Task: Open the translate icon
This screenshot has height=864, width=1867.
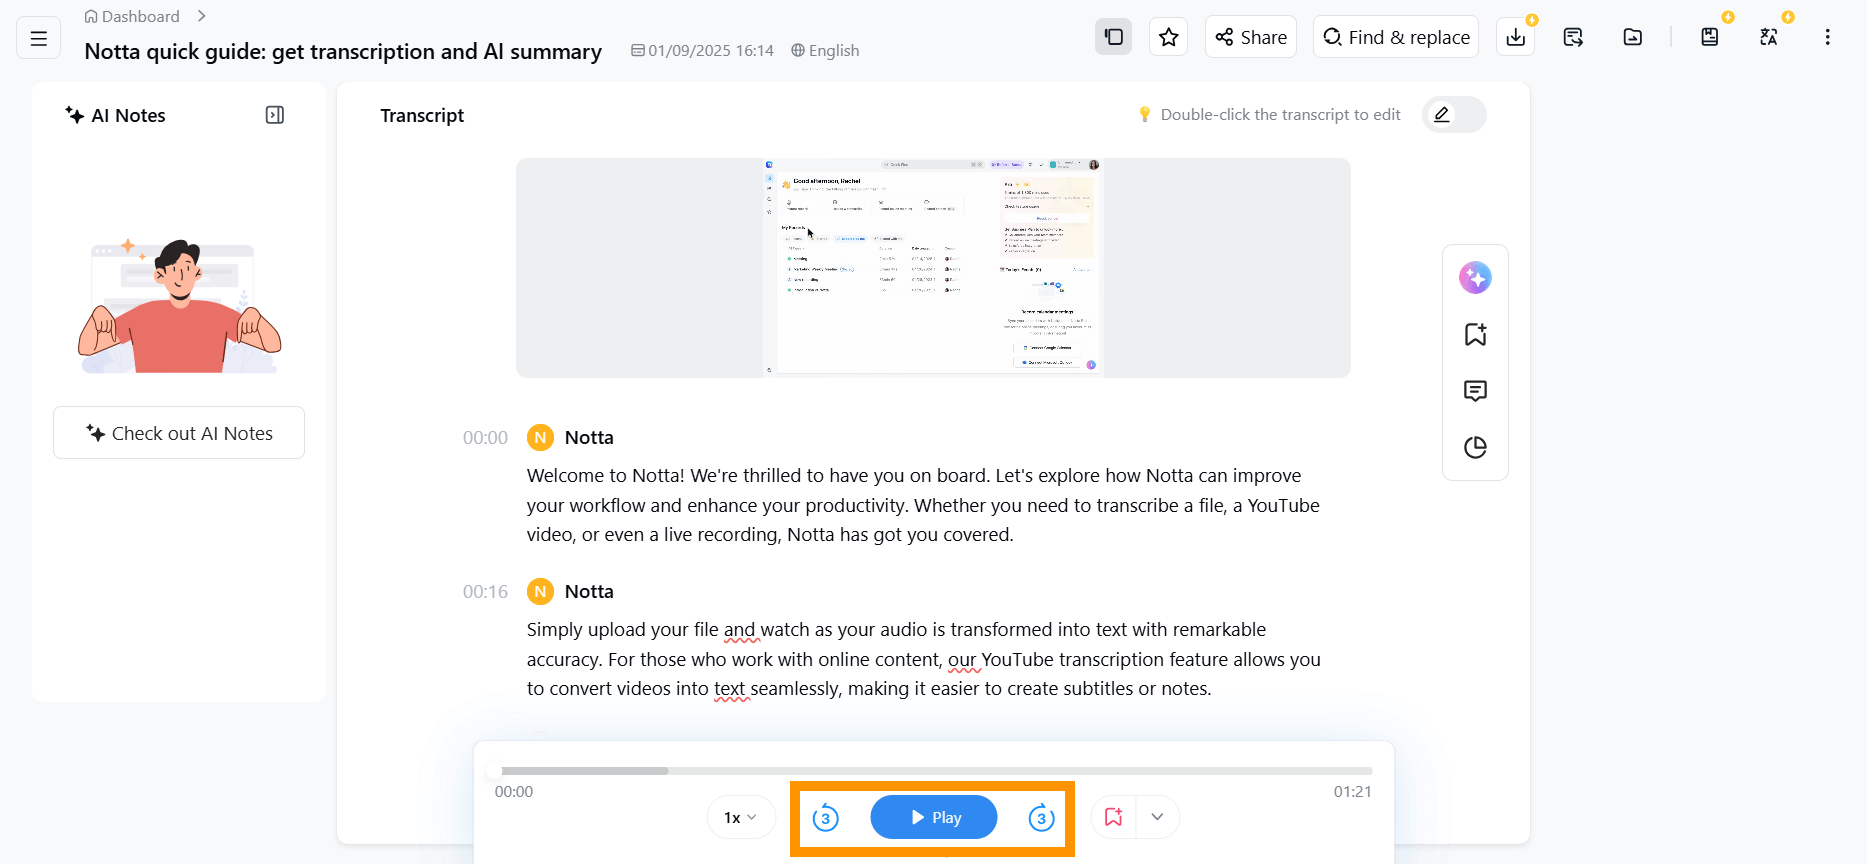Action: 1769,37
